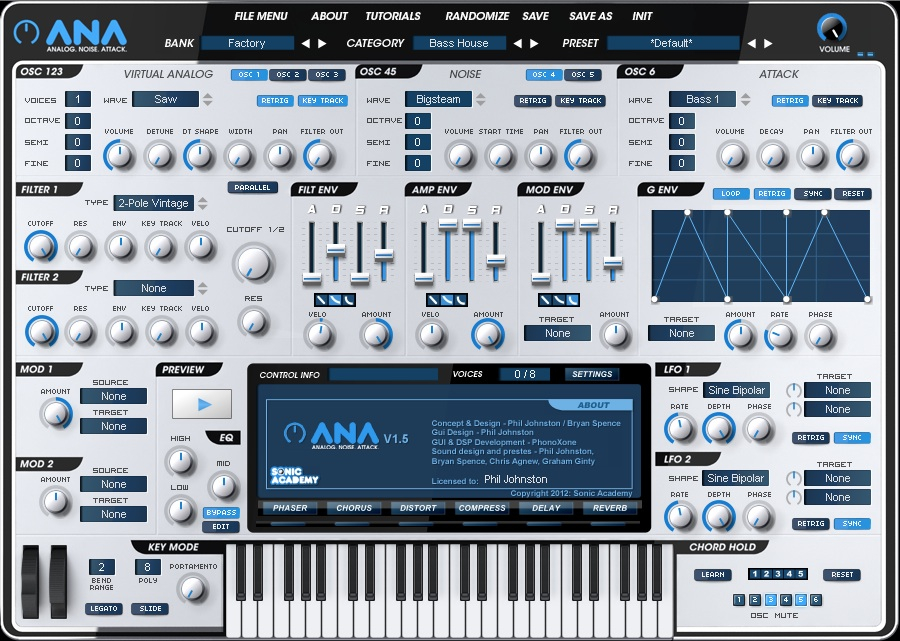Select next bank with right arrow

(x=322, y=44)
